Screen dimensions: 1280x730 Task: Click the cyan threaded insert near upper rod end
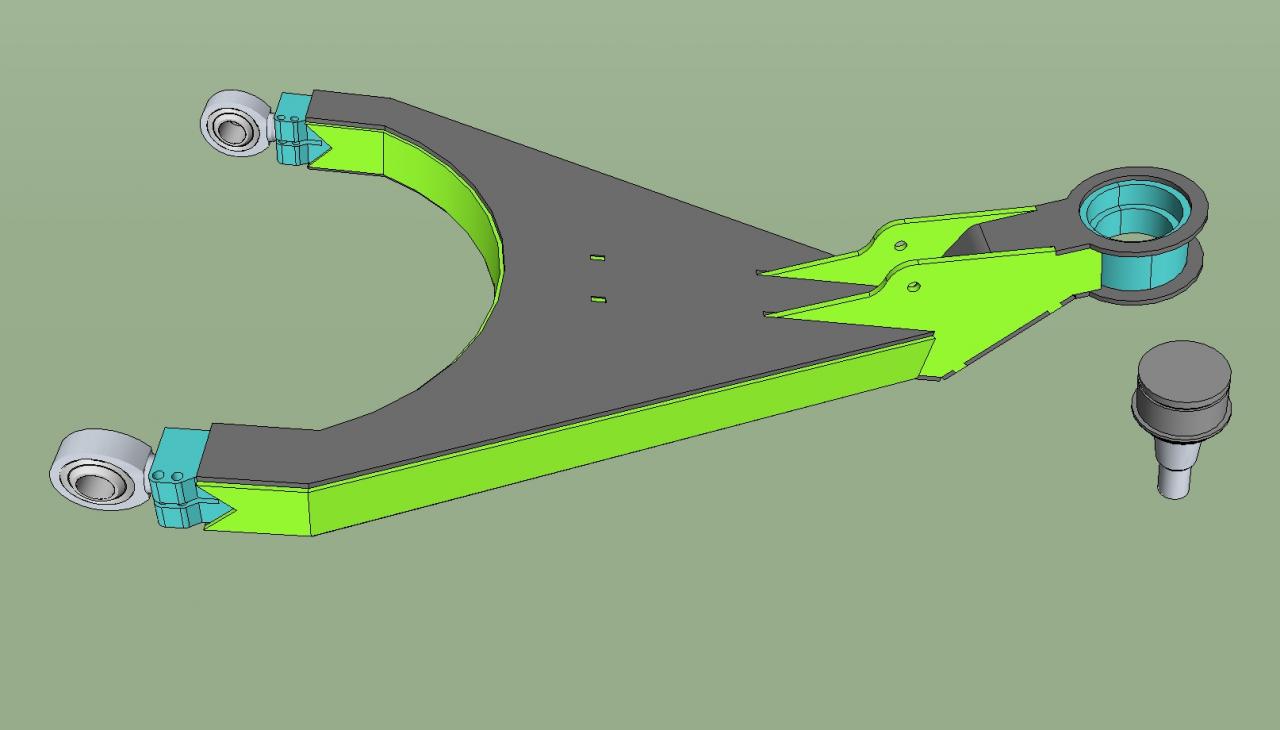point(290,128)
